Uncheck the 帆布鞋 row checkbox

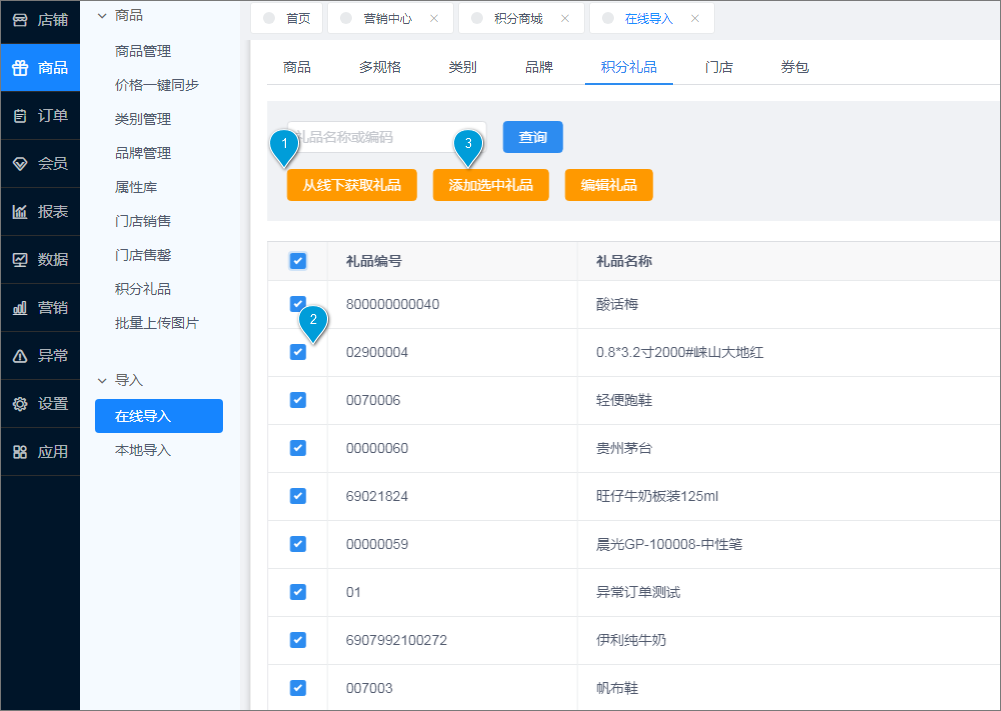297,687
